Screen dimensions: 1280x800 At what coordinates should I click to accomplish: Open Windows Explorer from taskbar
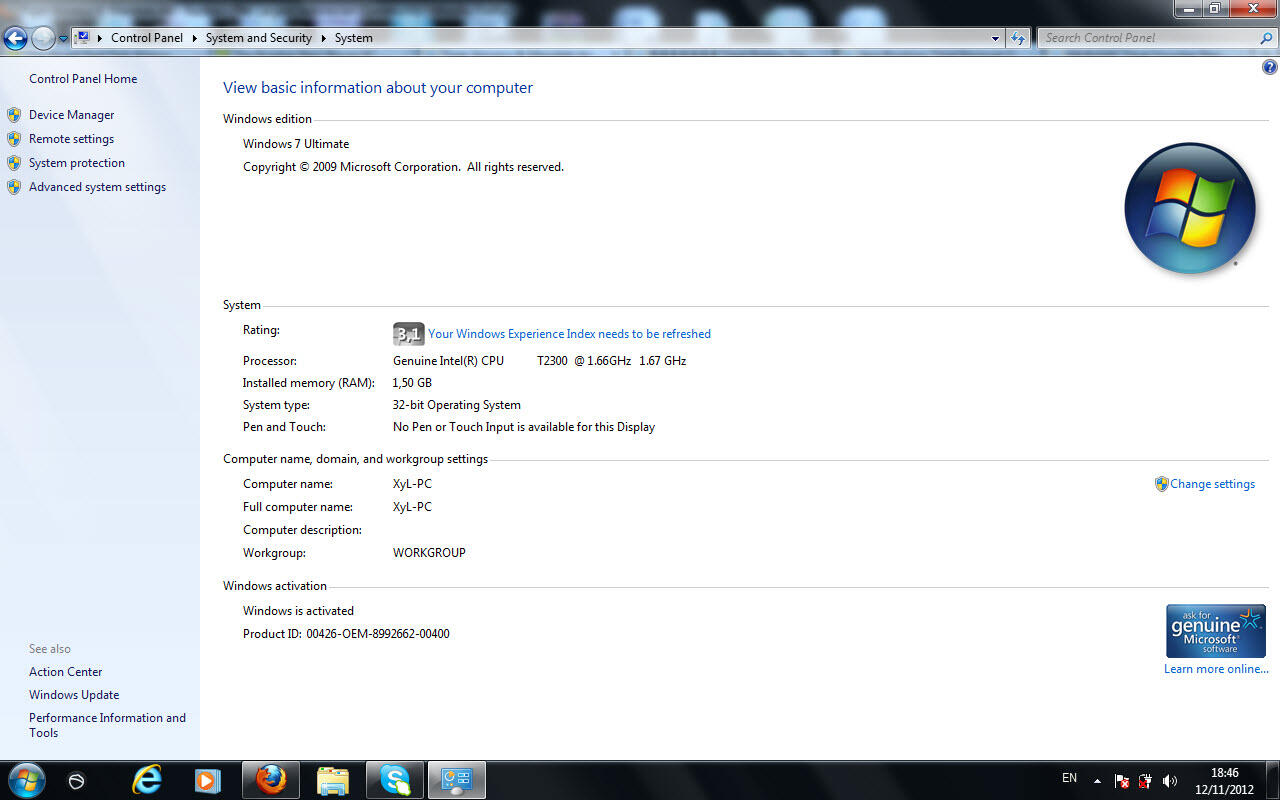pos(333,780)
